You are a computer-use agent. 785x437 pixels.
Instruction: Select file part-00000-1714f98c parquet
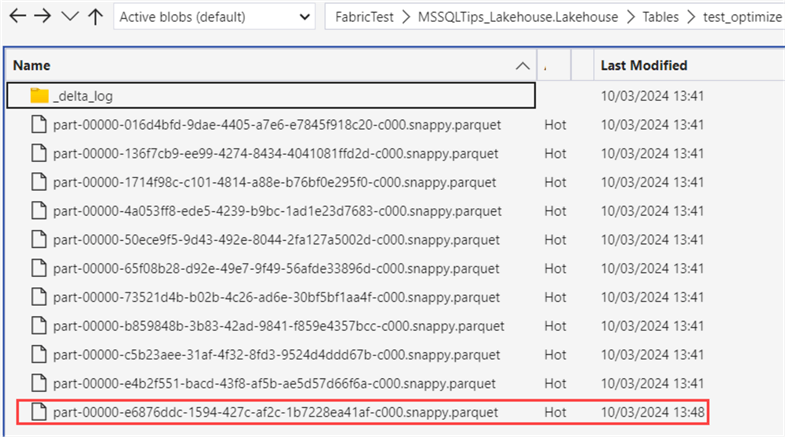coord(274,182)
